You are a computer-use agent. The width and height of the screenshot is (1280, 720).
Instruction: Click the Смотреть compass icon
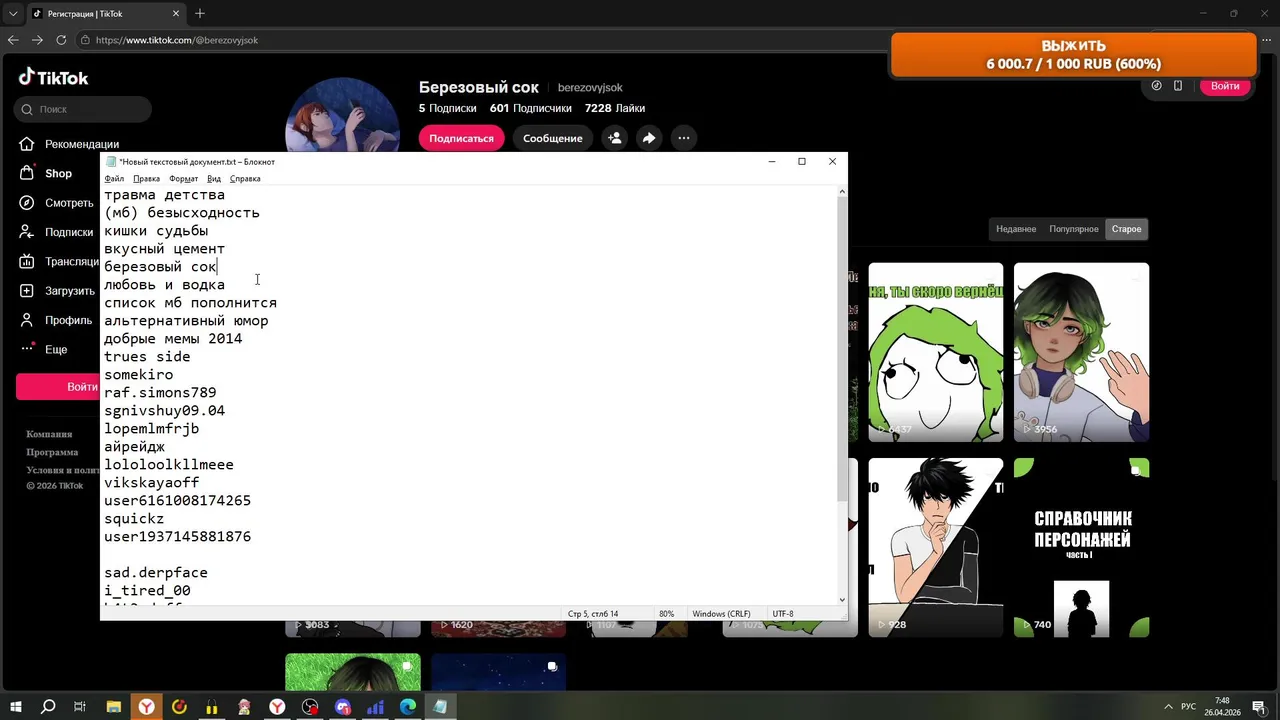(x=26, y=203)
